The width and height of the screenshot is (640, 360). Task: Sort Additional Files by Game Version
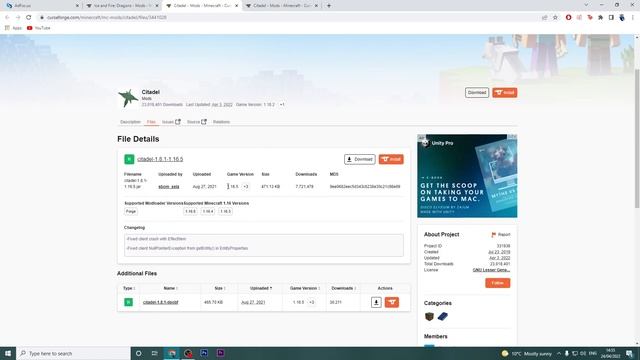click(305, 288)
